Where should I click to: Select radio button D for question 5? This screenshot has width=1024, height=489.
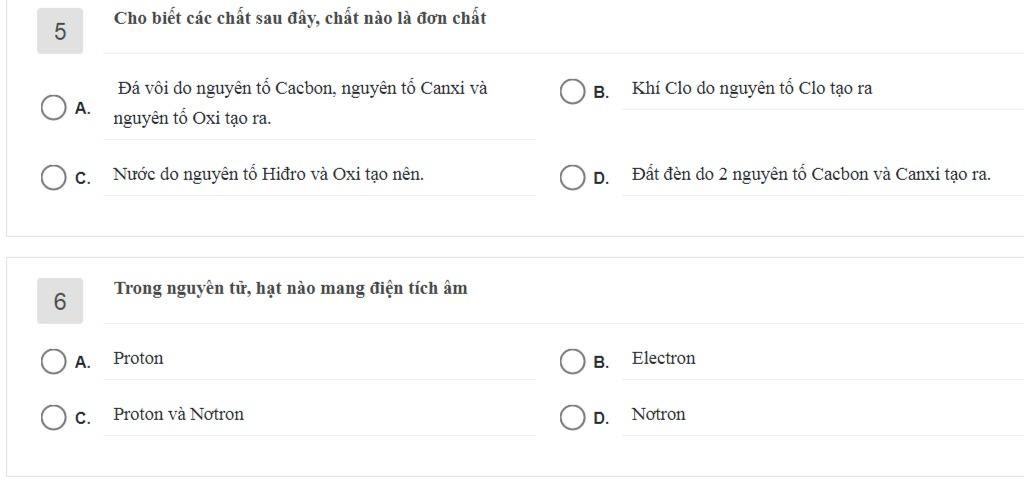pyautogui.click(x=572, y=178)
